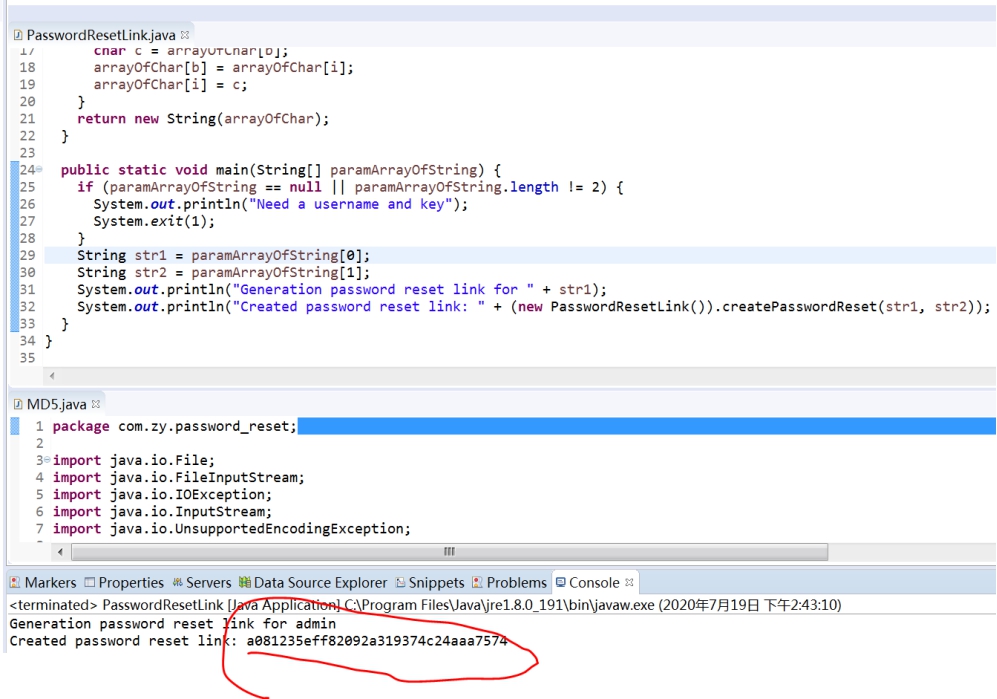Image resolution: width=997 pixels, height=699 pixels.
Task: Click console line 'Generation password reset link for admin'
Action: (x=173, y=624)
